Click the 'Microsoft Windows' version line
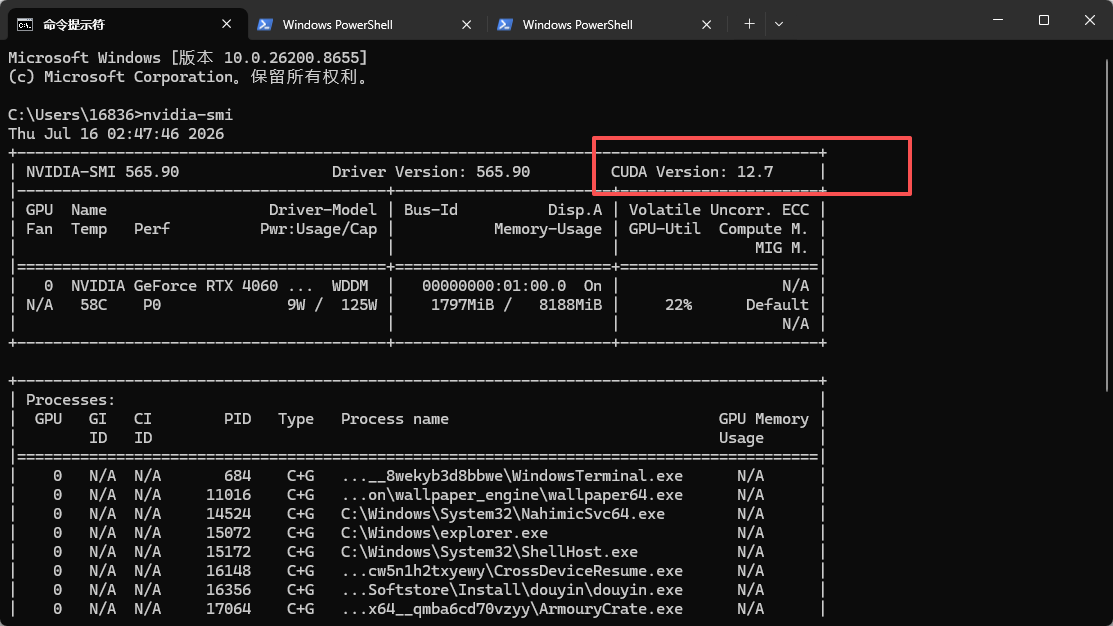This screenshot has width=1113, height=626. [187, 57]
